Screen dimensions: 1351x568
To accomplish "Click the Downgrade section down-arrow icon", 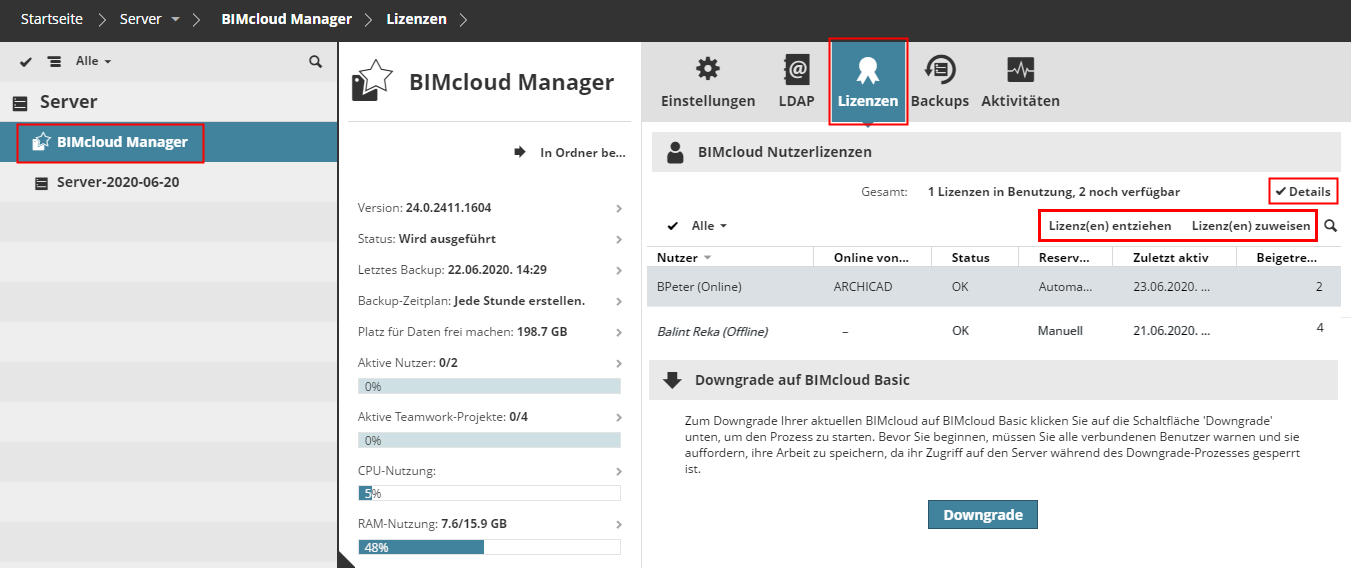I will click(674, 381).
